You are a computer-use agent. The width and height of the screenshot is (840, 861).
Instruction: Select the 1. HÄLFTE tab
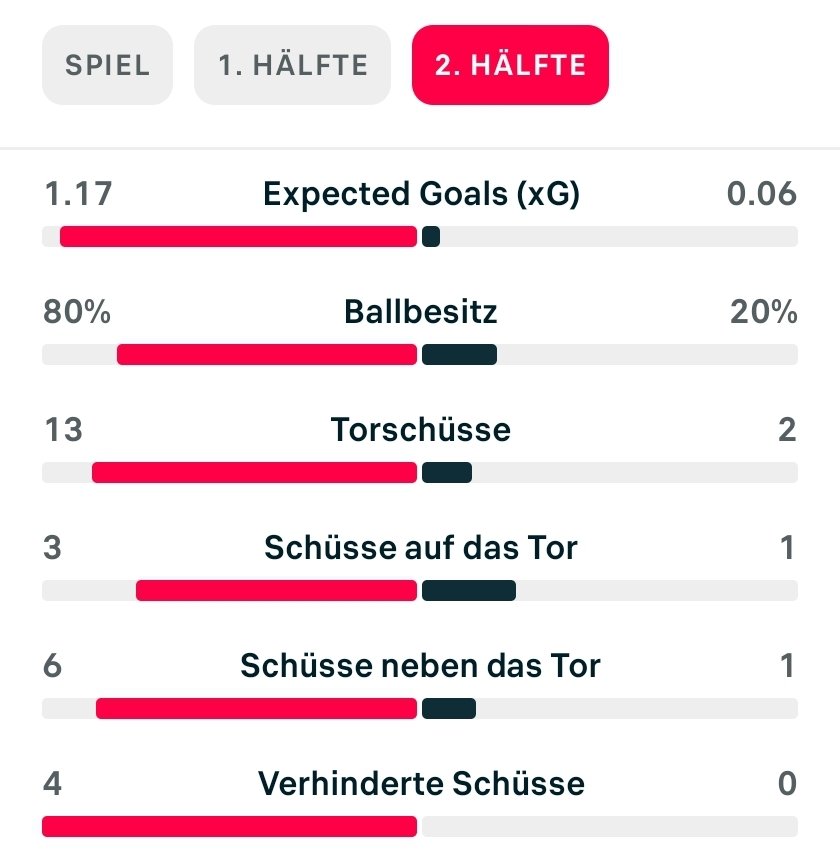(292, 66)
